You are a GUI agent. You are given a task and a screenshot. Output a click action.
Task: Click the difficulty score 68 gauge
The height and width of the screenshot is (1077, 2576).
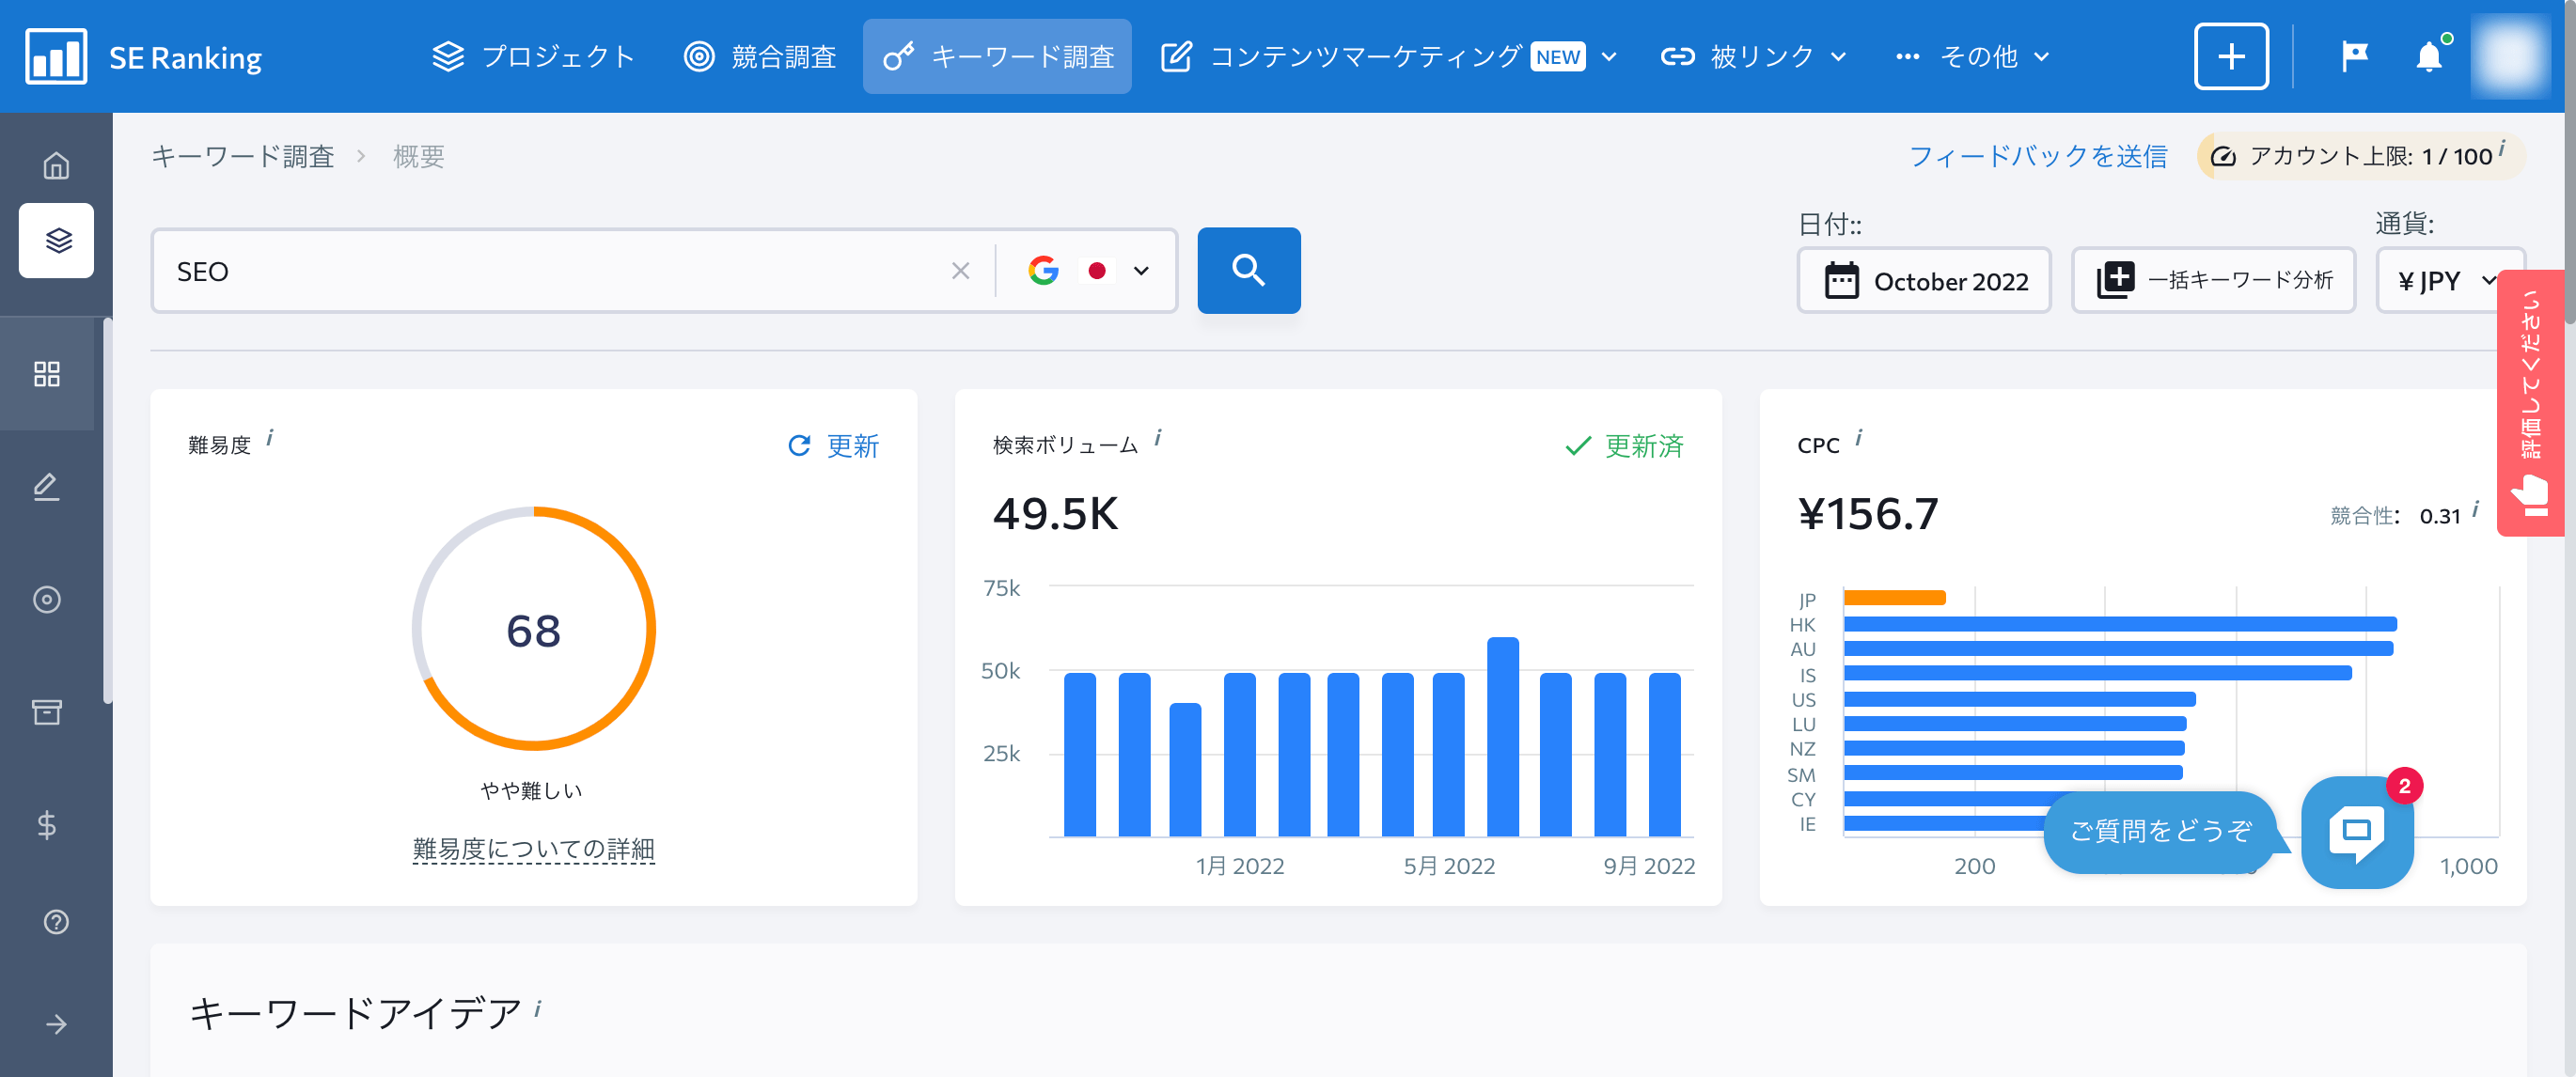533,630
